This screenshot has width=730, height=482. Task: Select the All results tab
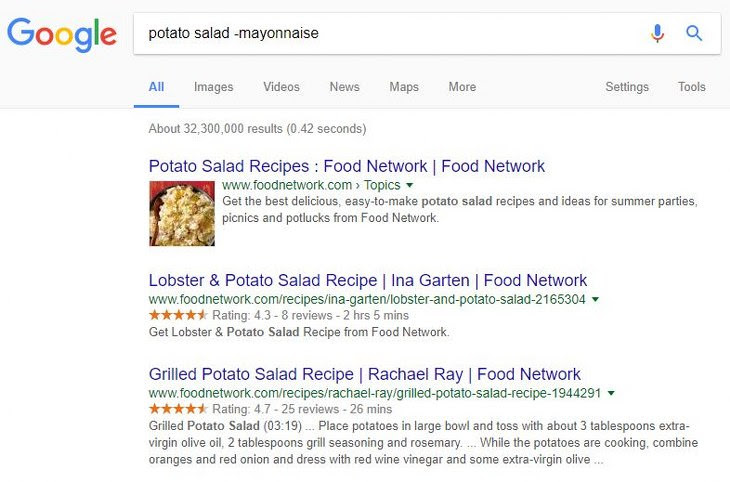[156, 87]
